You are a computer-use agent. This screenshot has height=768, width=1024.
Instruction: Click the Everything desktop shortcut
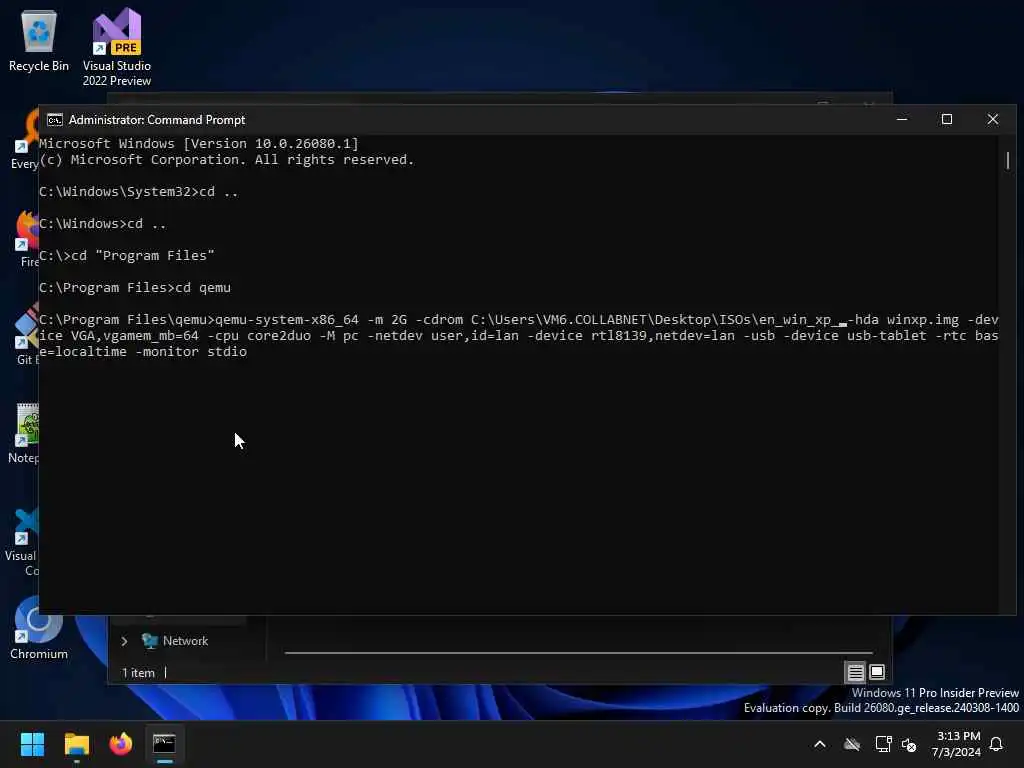tap(25, 140)
